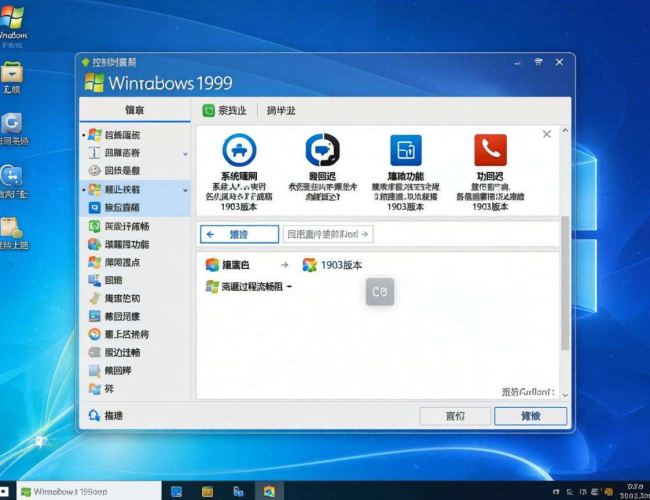The height and width of the screenshot is (500, 650).
Task: Click the green icon in the title bar
Action: coord(86,62)
